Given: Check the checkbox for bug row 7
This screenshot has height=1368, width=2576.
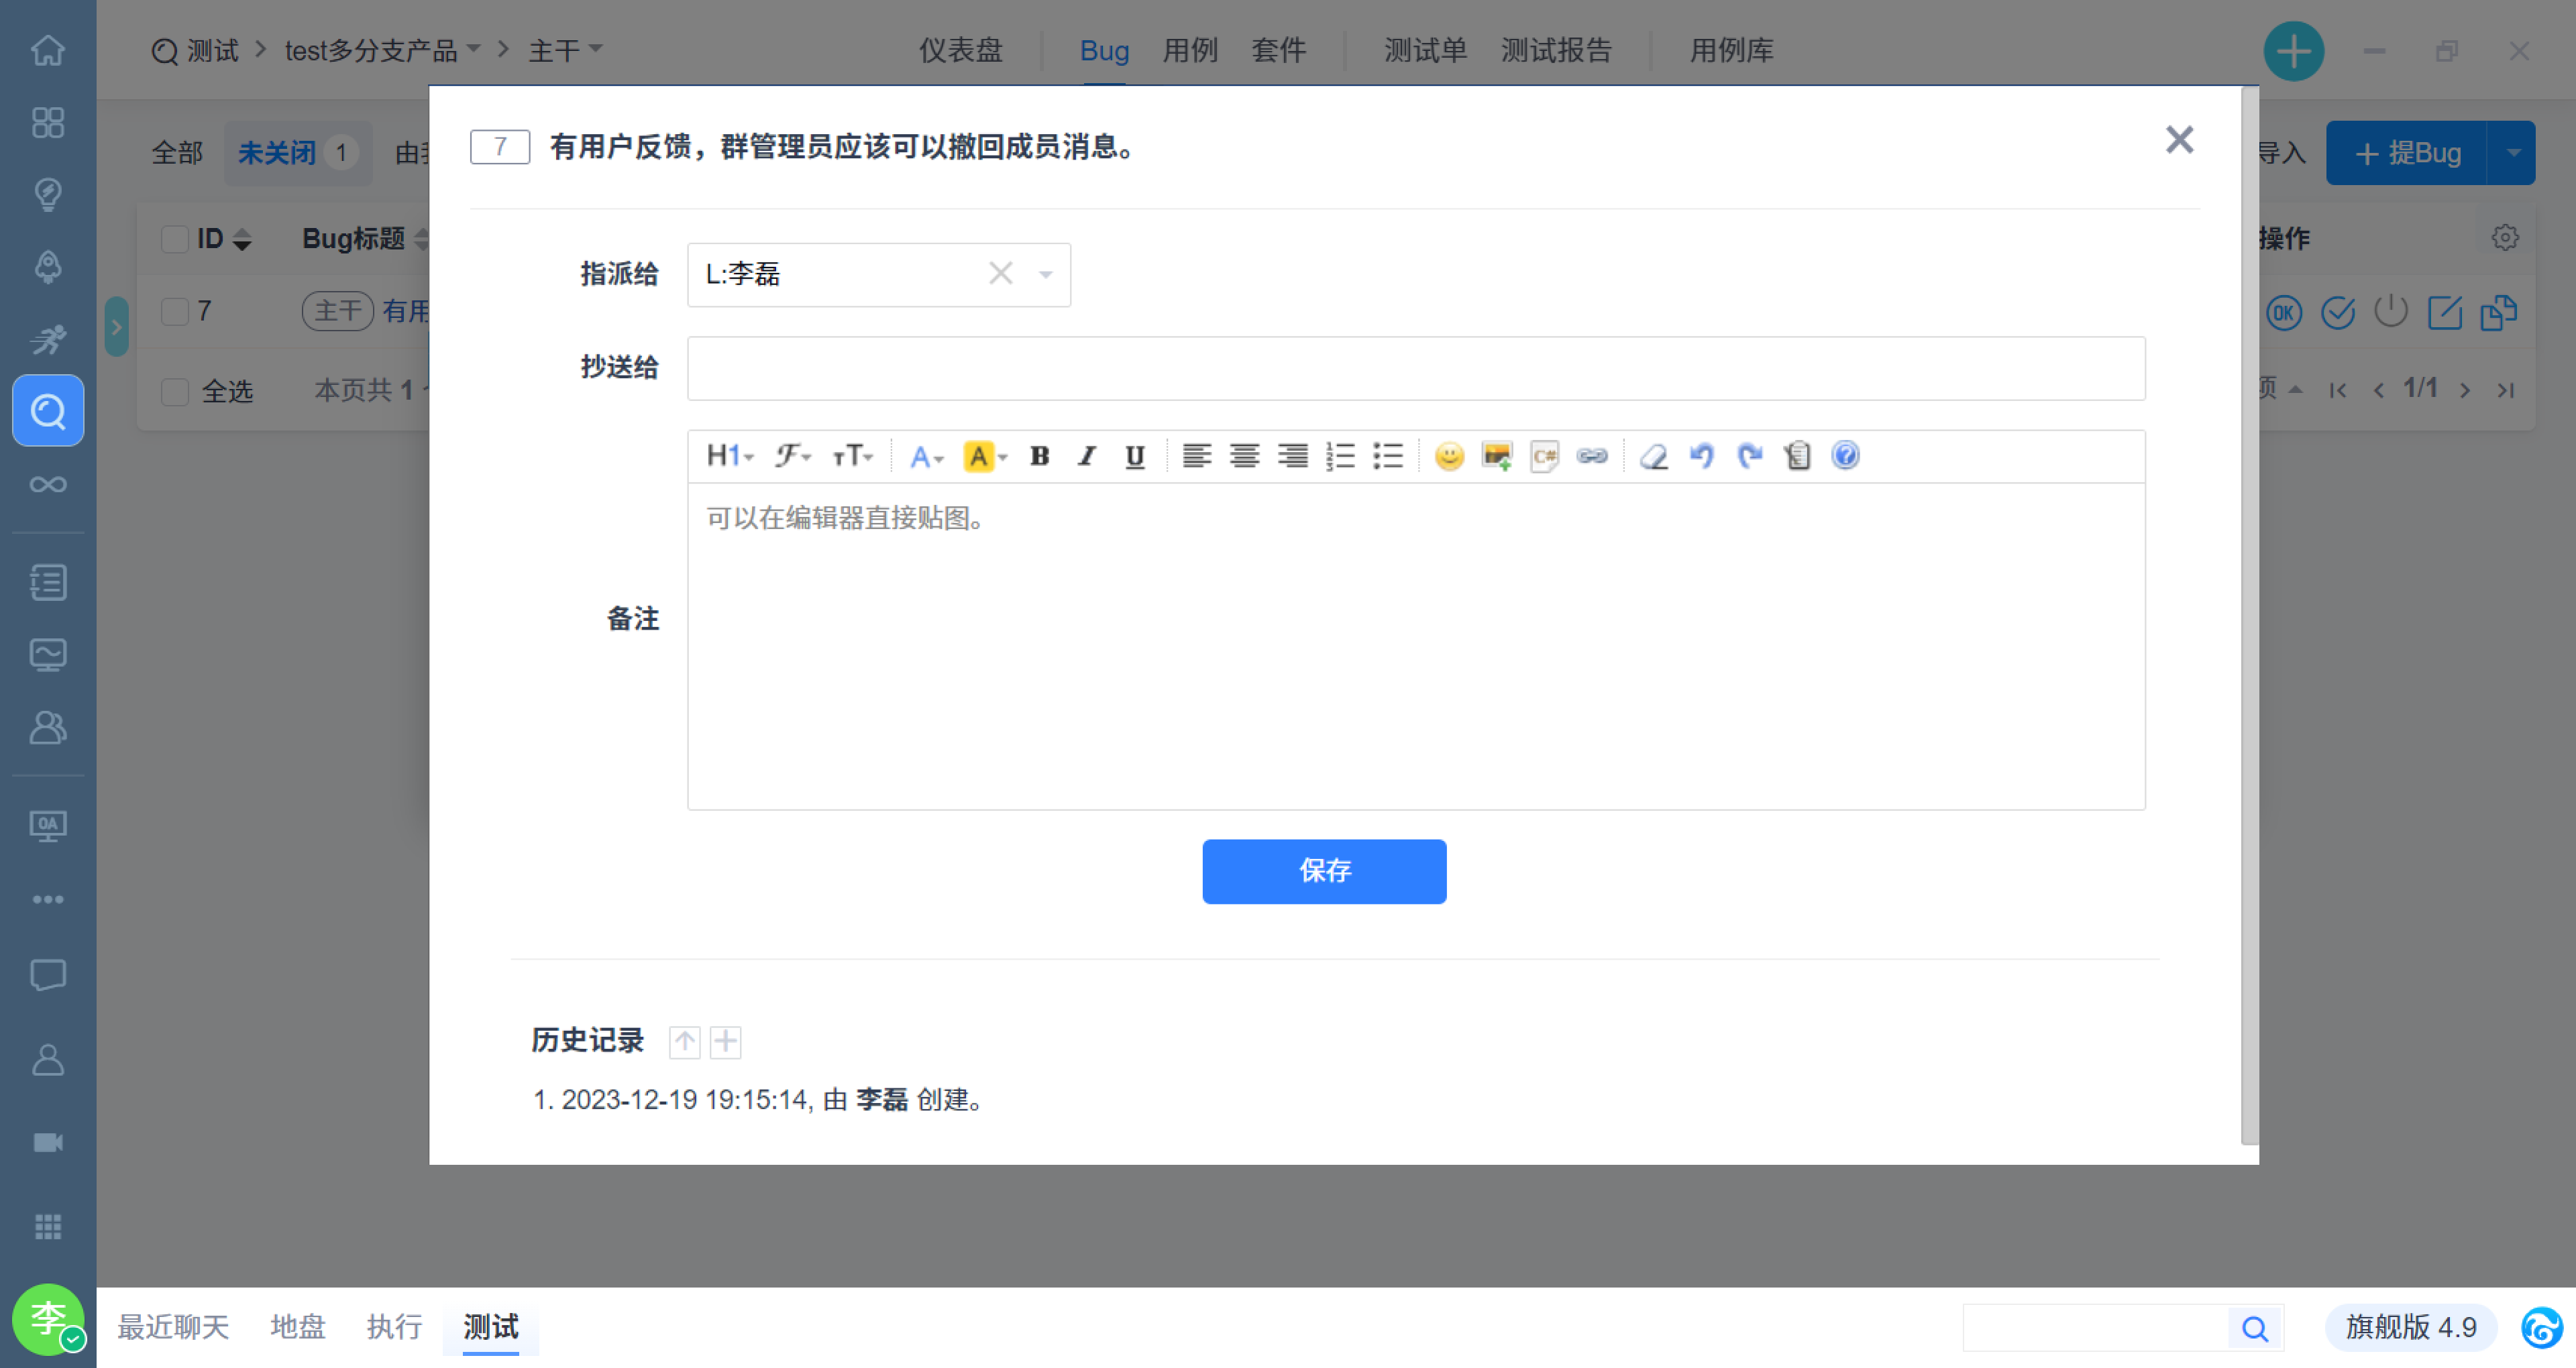Looking at the screenshot, I should [175, 311].
